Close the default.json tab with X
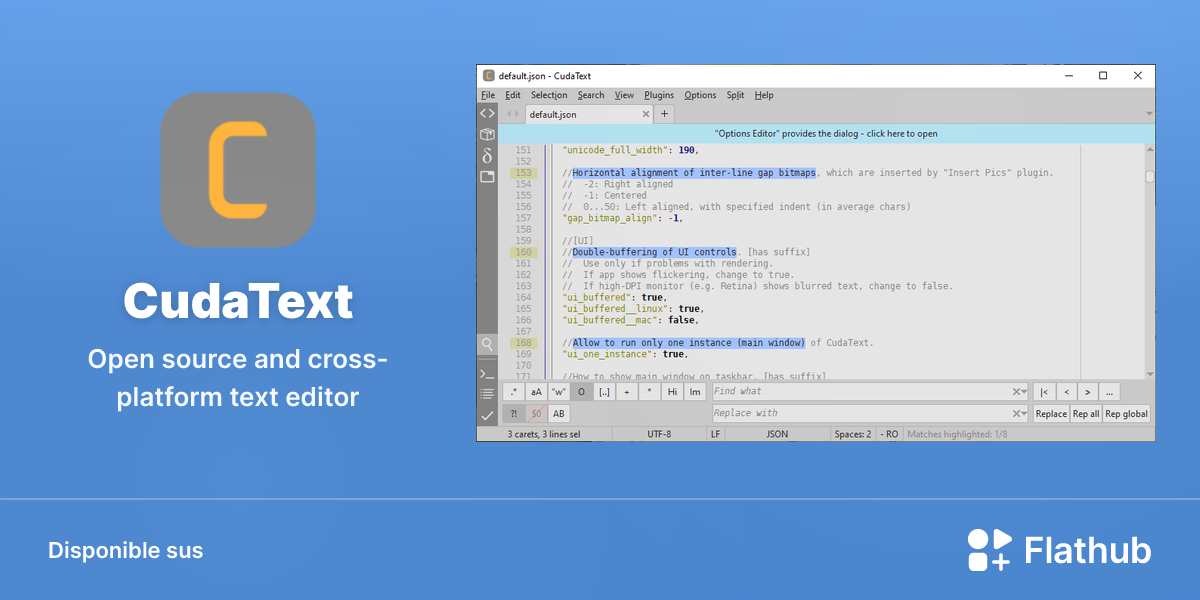Image resolution: width=1200 pixels, height=600 pixels. [x=645, y=114]
